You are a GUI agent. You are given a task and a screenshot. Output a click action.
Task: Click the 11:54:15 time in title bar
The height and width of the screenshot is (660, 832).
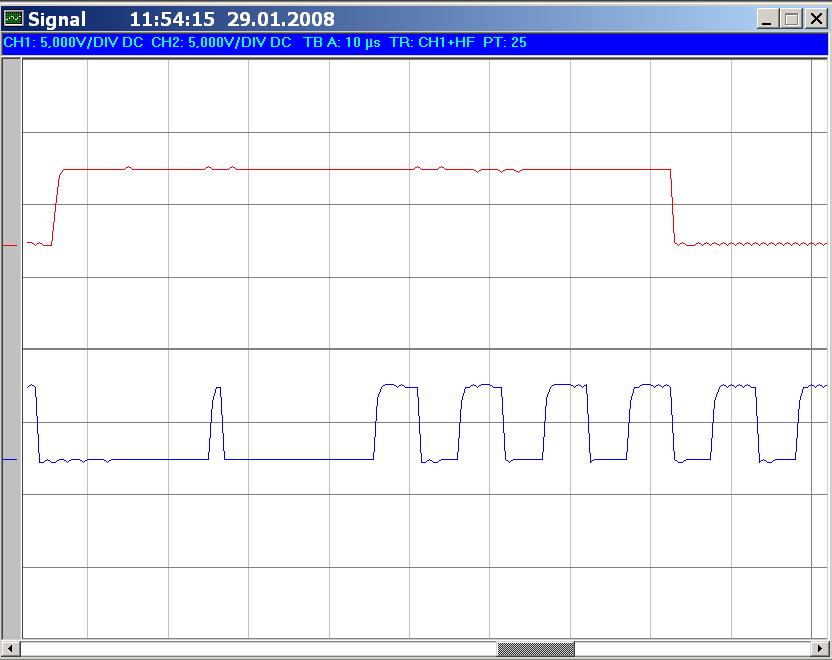click(172, 20)
